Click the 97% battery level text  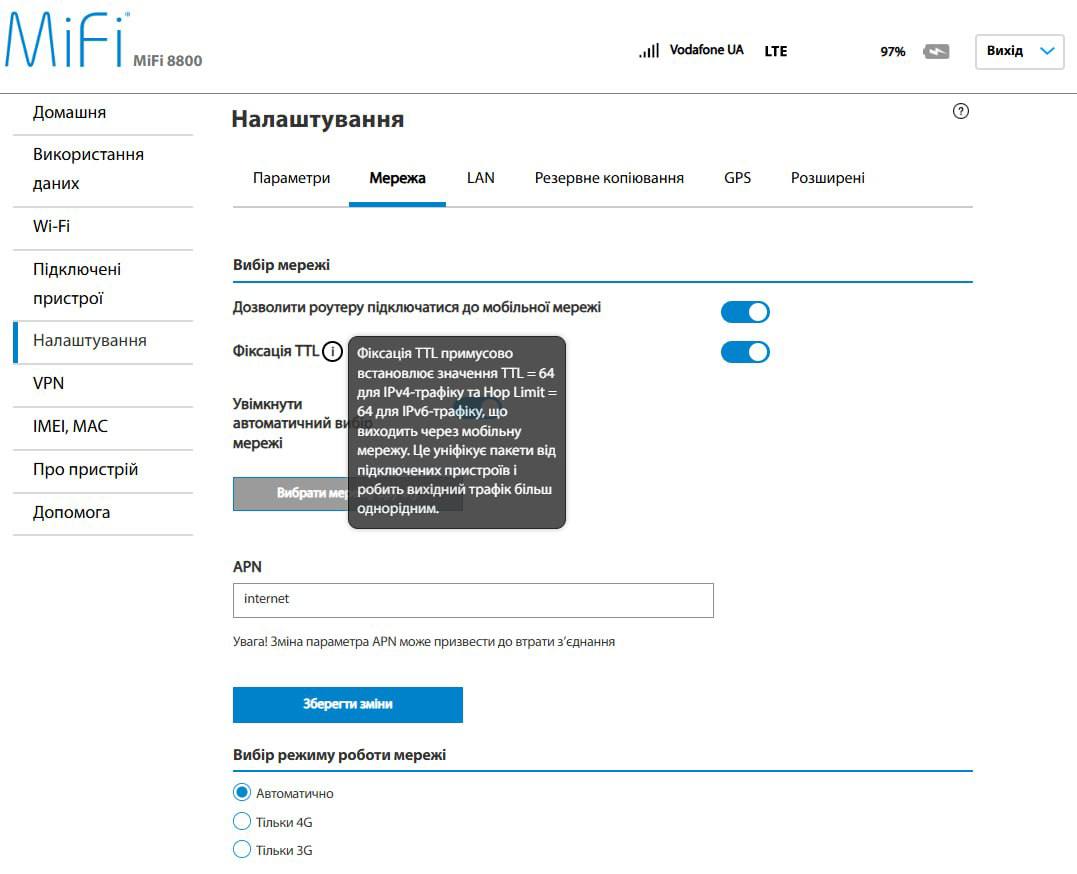892,52
